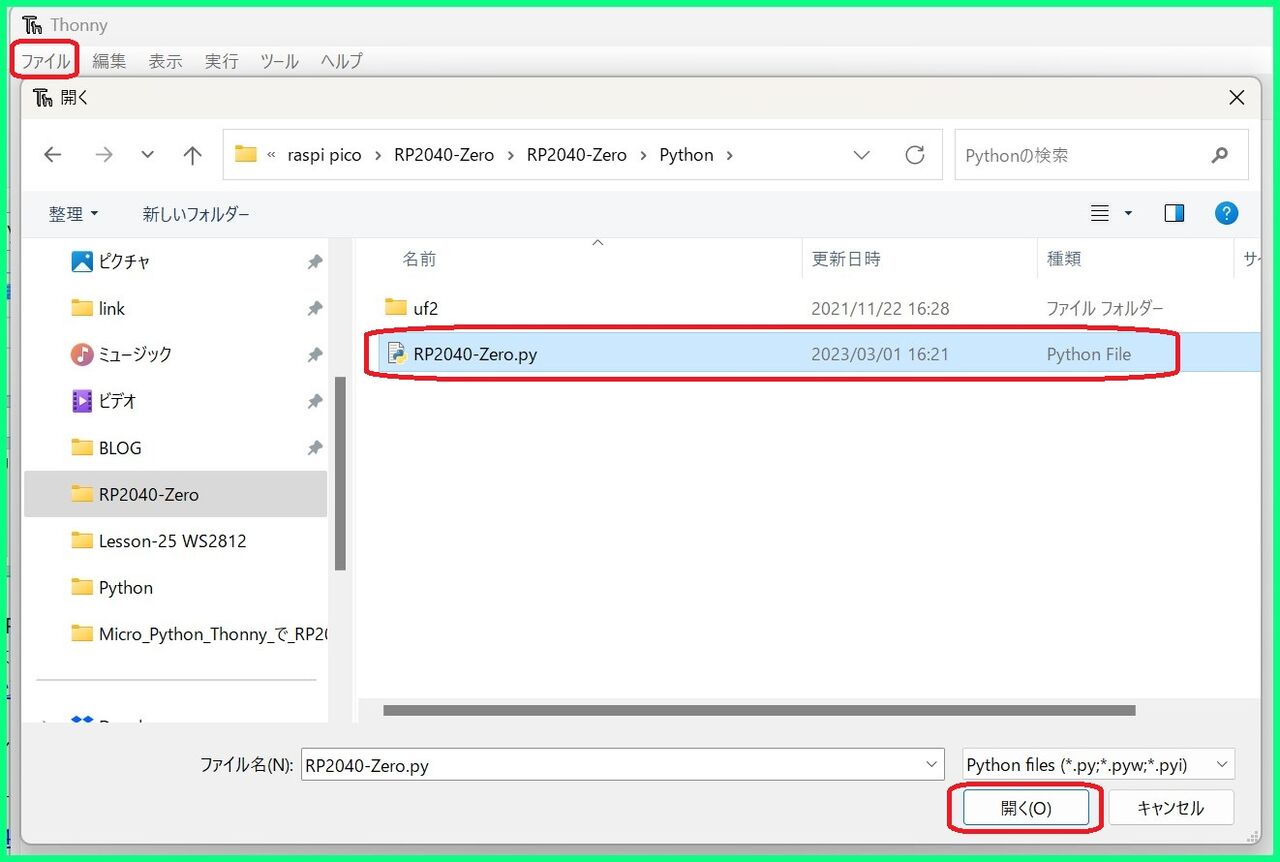Select RP2040-Zero folder in sidebar
Viewport: 1280px width, 862px height.
click(x=175, y=494)
